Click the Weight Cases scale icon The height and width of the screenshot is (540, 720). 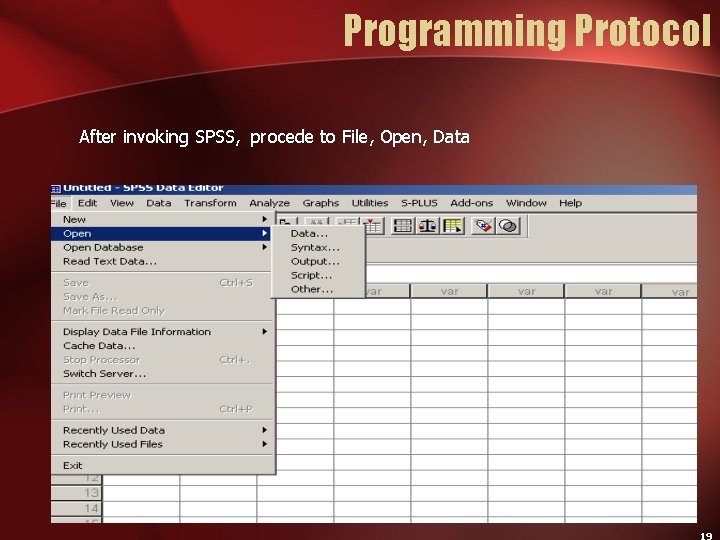pos(428,226)
